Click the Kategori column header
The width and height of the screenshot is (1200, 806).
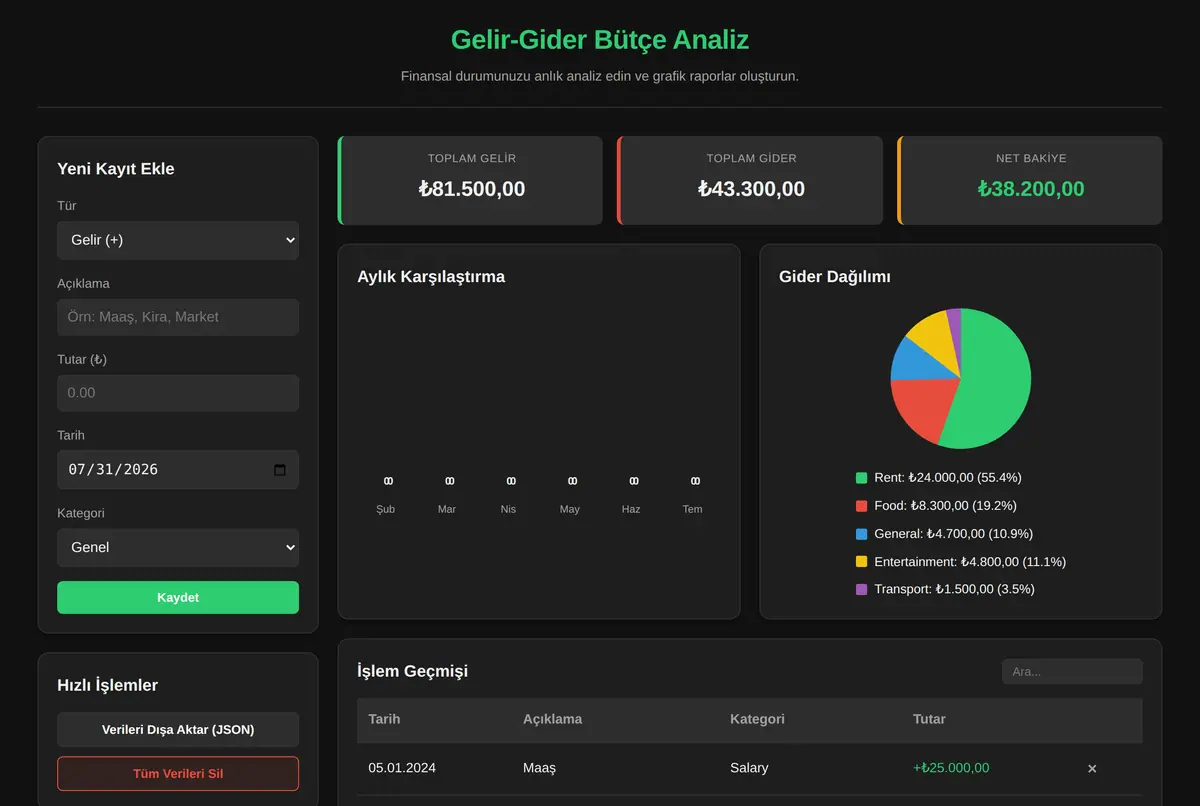(757, 719)
